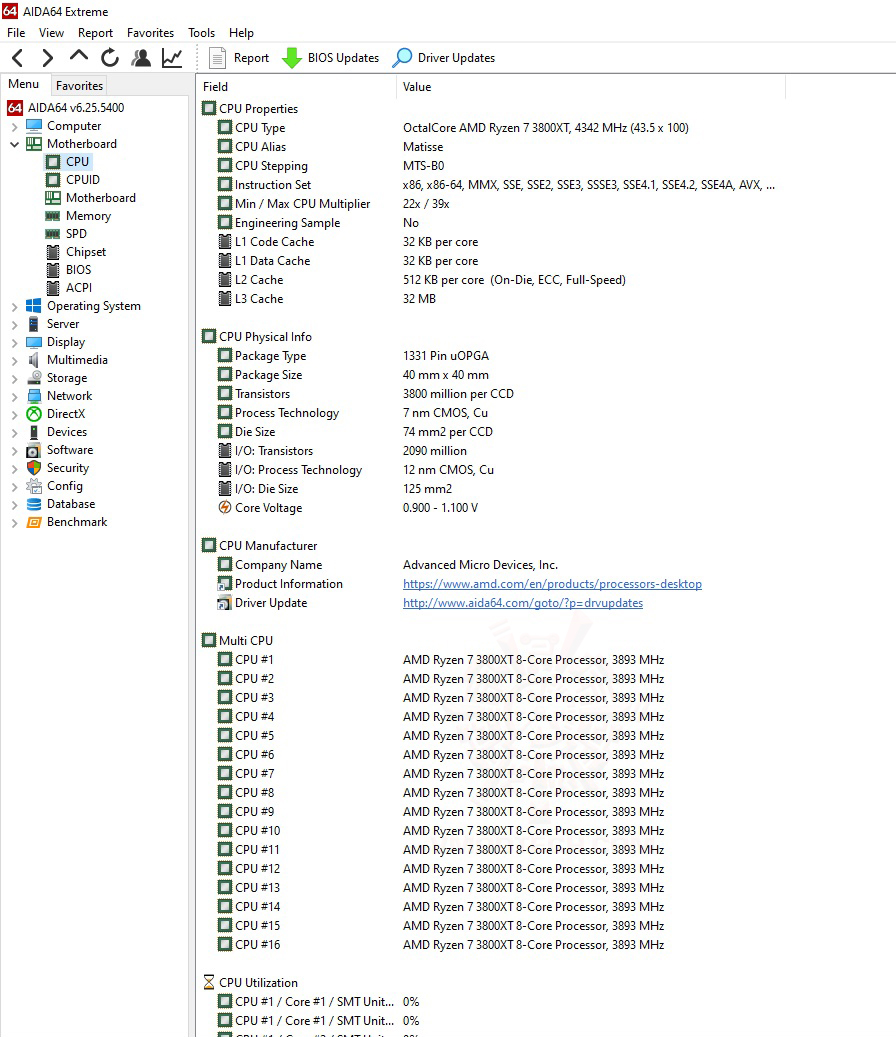Image resolution: width=896 pixels, height=1037 pixels.
Task: Click the Security shield icon
Action: (34, 468)
